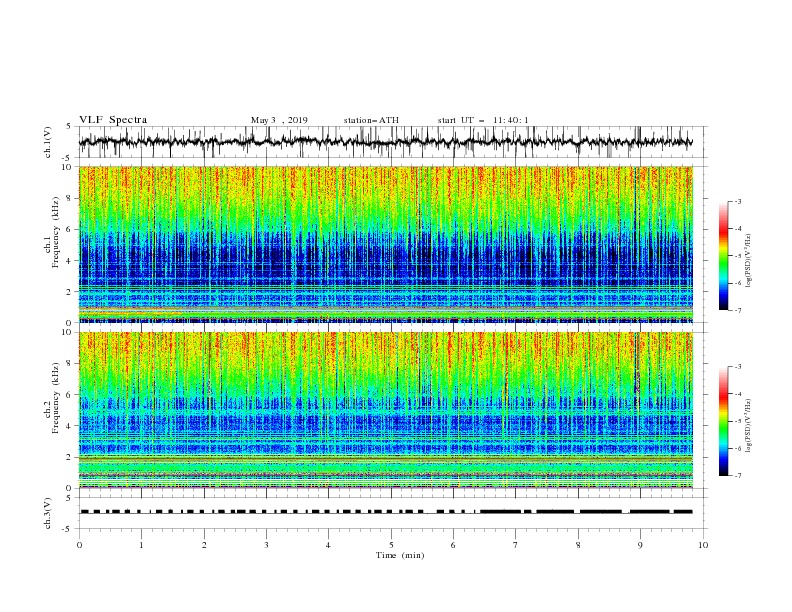The image size is (792, 612).
Task: Click the "6" kHz tick of ch.1 spectrogram
Action: click(x=70, y=229)
